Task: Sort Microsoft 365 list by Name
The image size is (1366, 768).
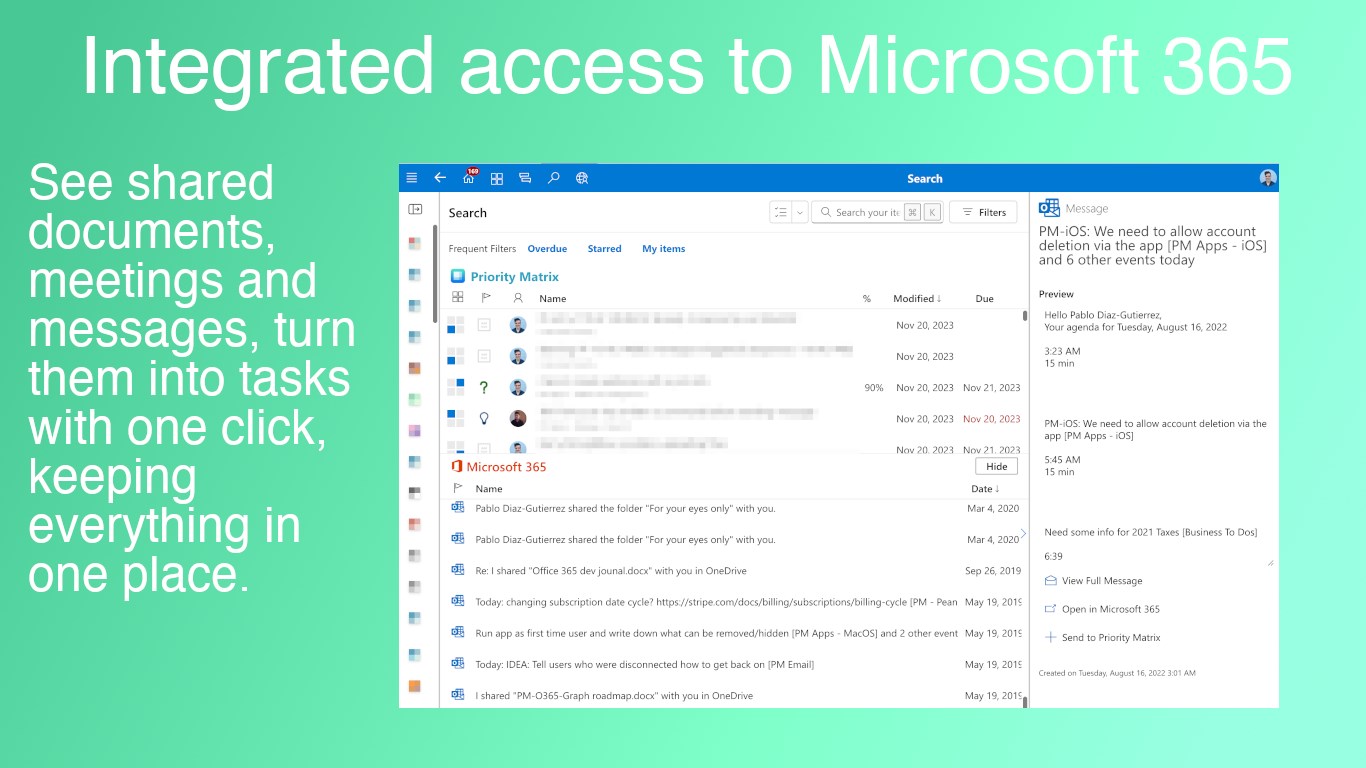Action: pos(489,489)
